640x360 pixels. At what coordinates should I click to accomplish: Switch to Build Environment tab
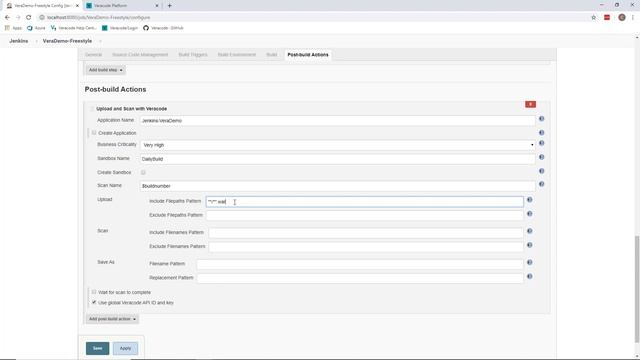pos(237,55)
